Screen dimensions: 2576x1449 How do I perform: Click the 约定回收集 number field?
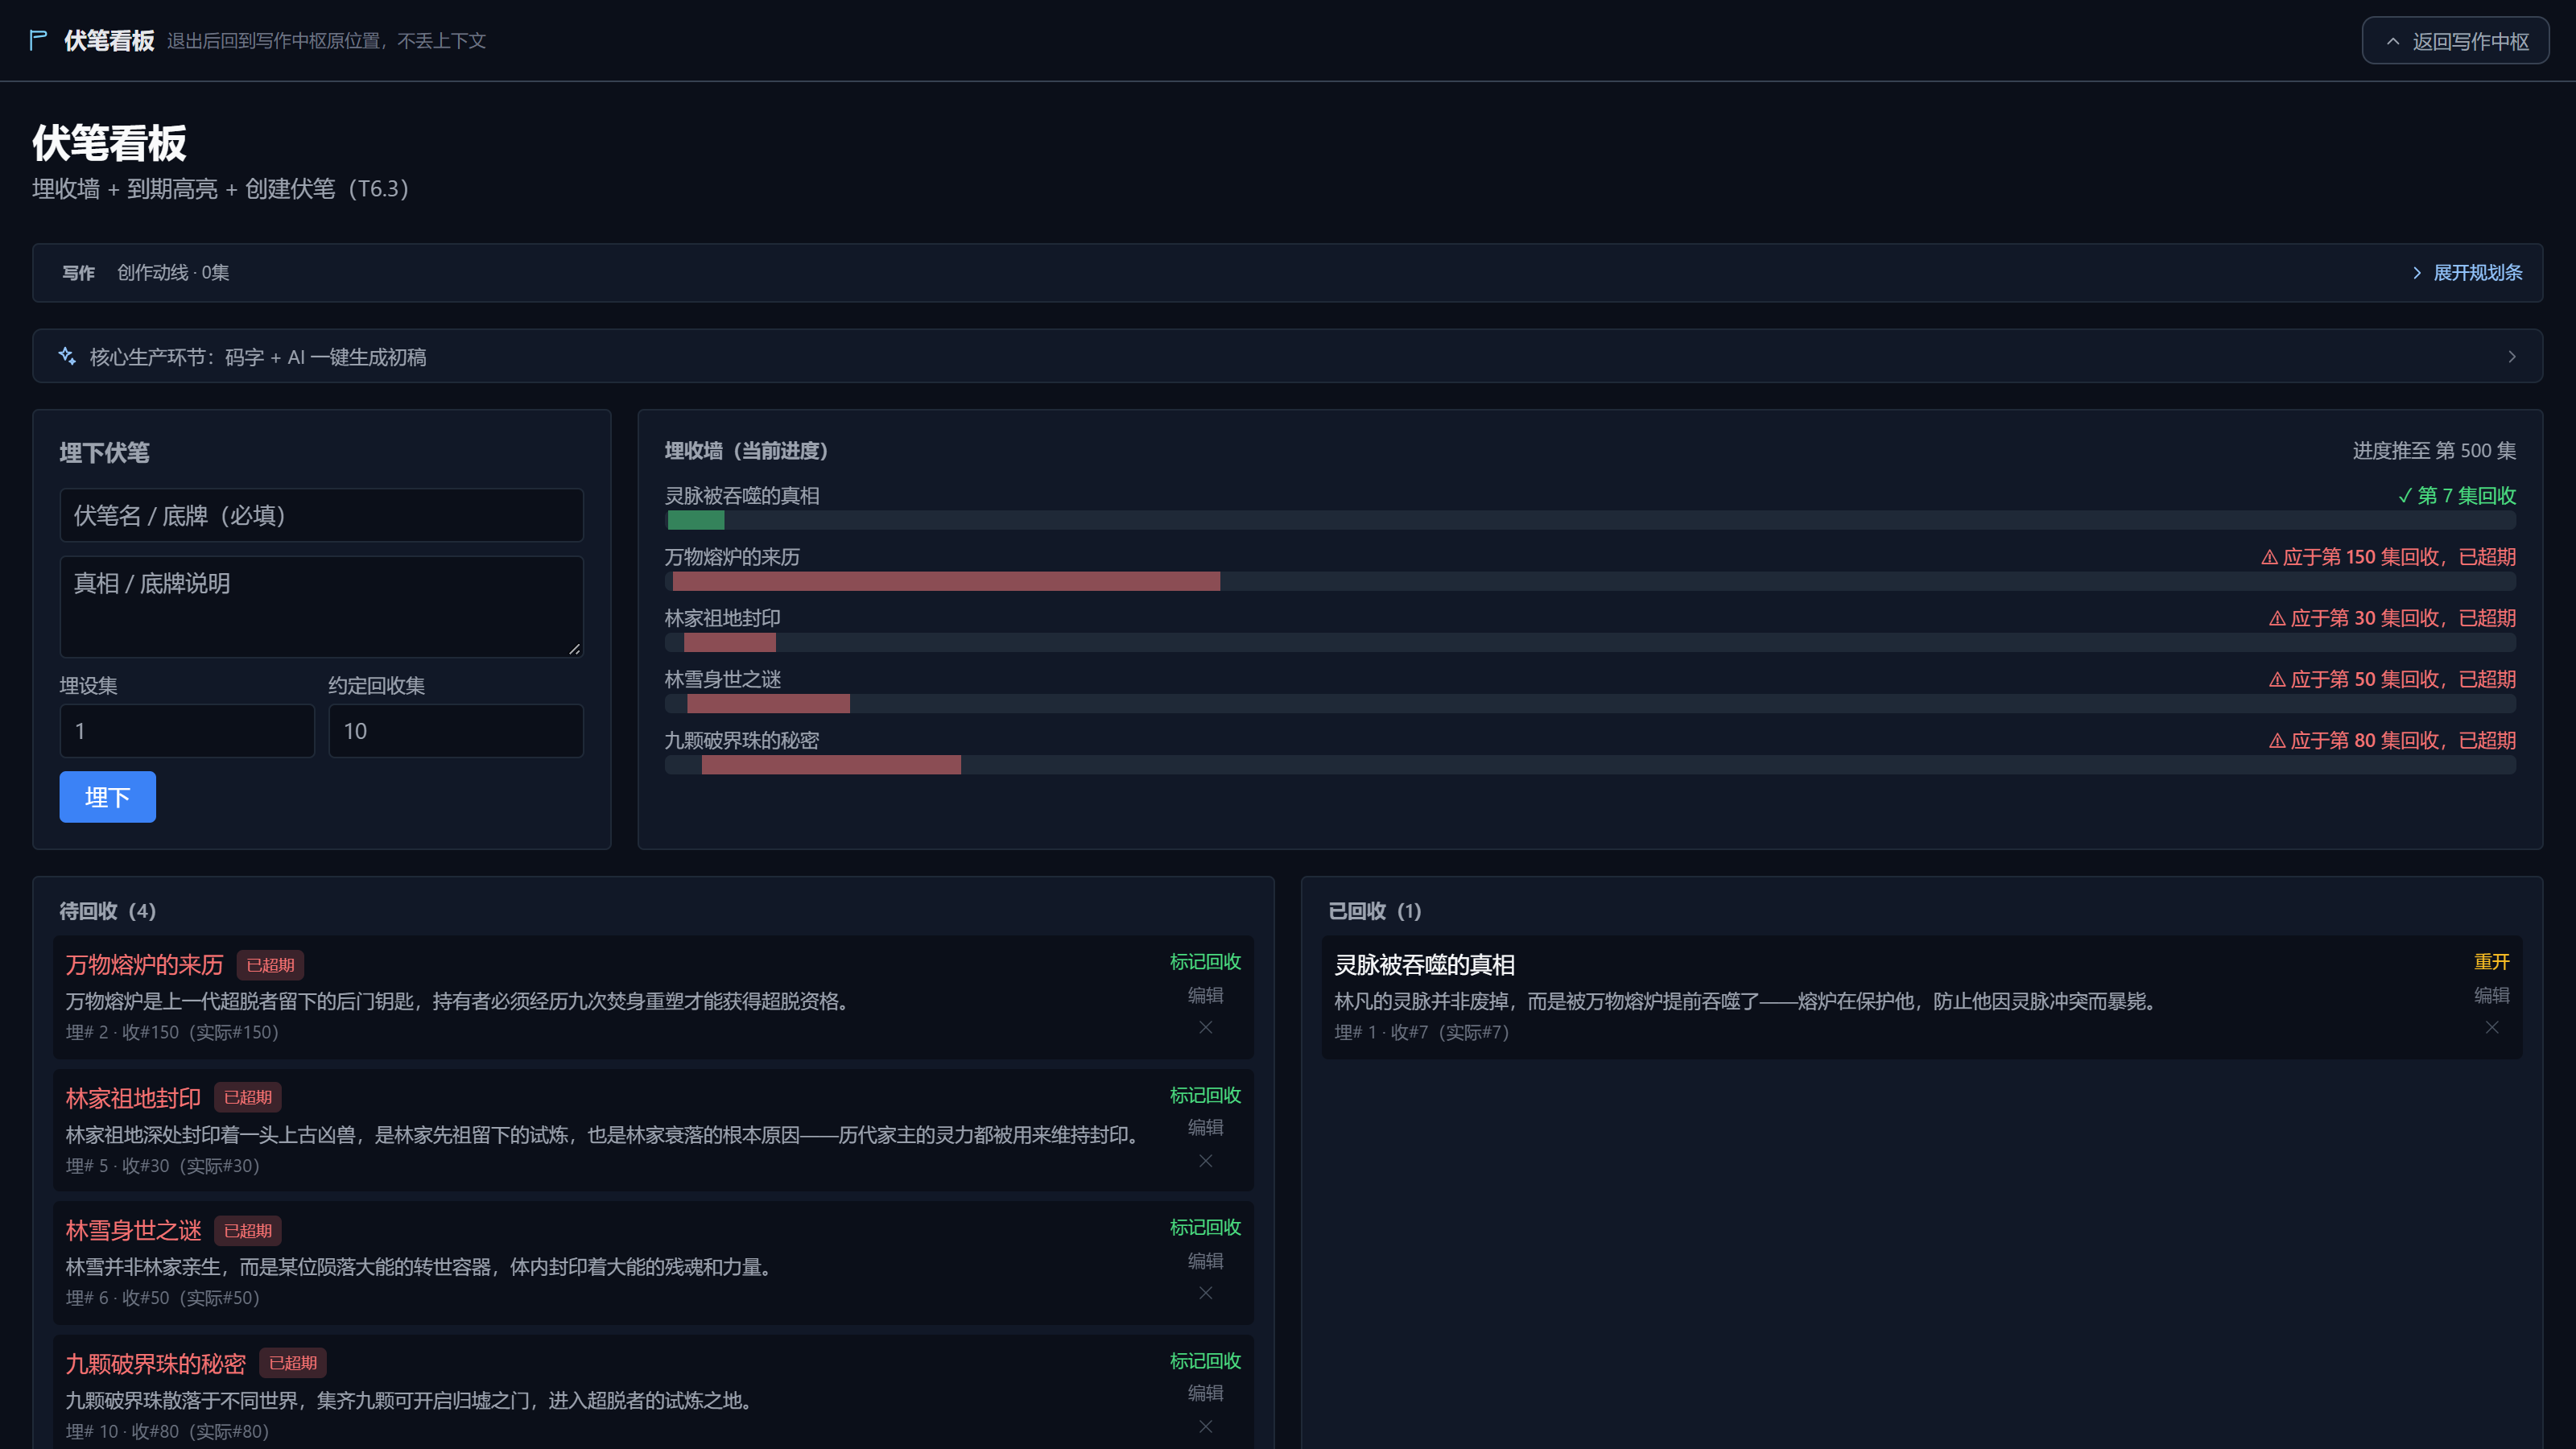coord(456,731)
